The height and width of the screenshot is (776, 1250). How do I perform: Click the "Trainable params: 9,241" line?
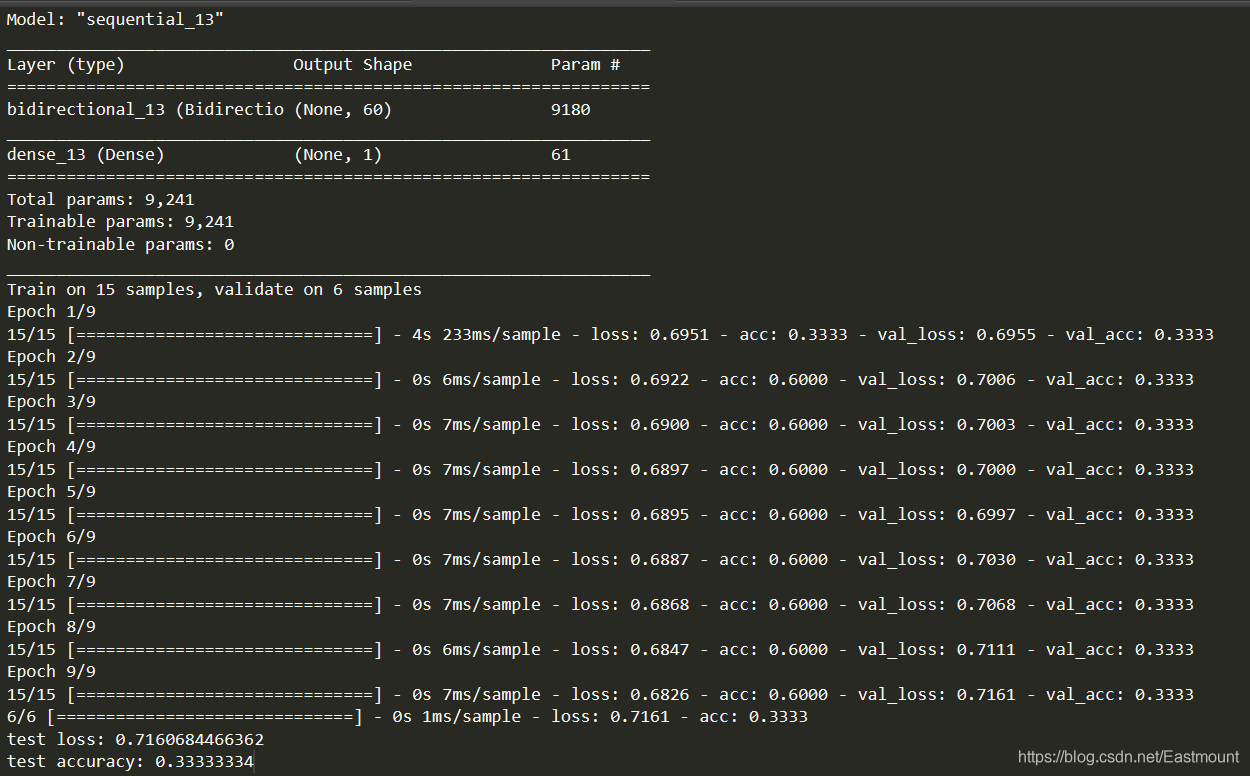coord(120,222)
